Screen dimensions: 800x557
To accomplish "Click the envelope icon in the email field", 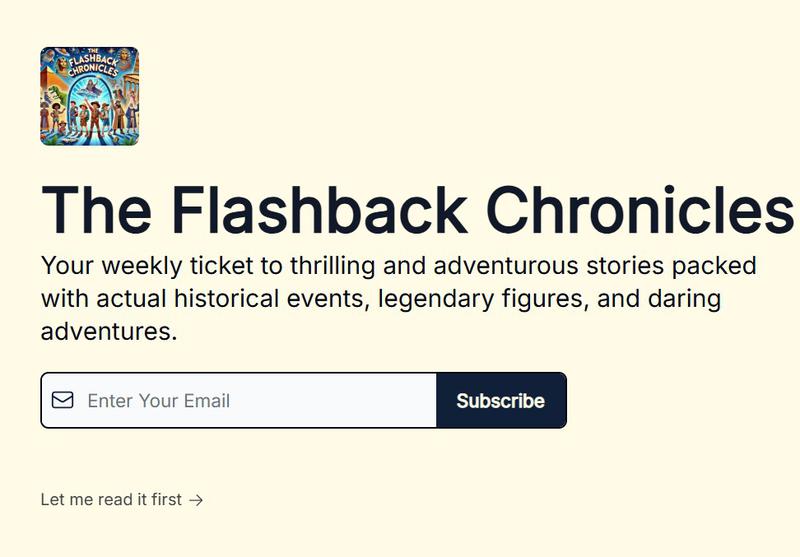I will click(63, 400).
